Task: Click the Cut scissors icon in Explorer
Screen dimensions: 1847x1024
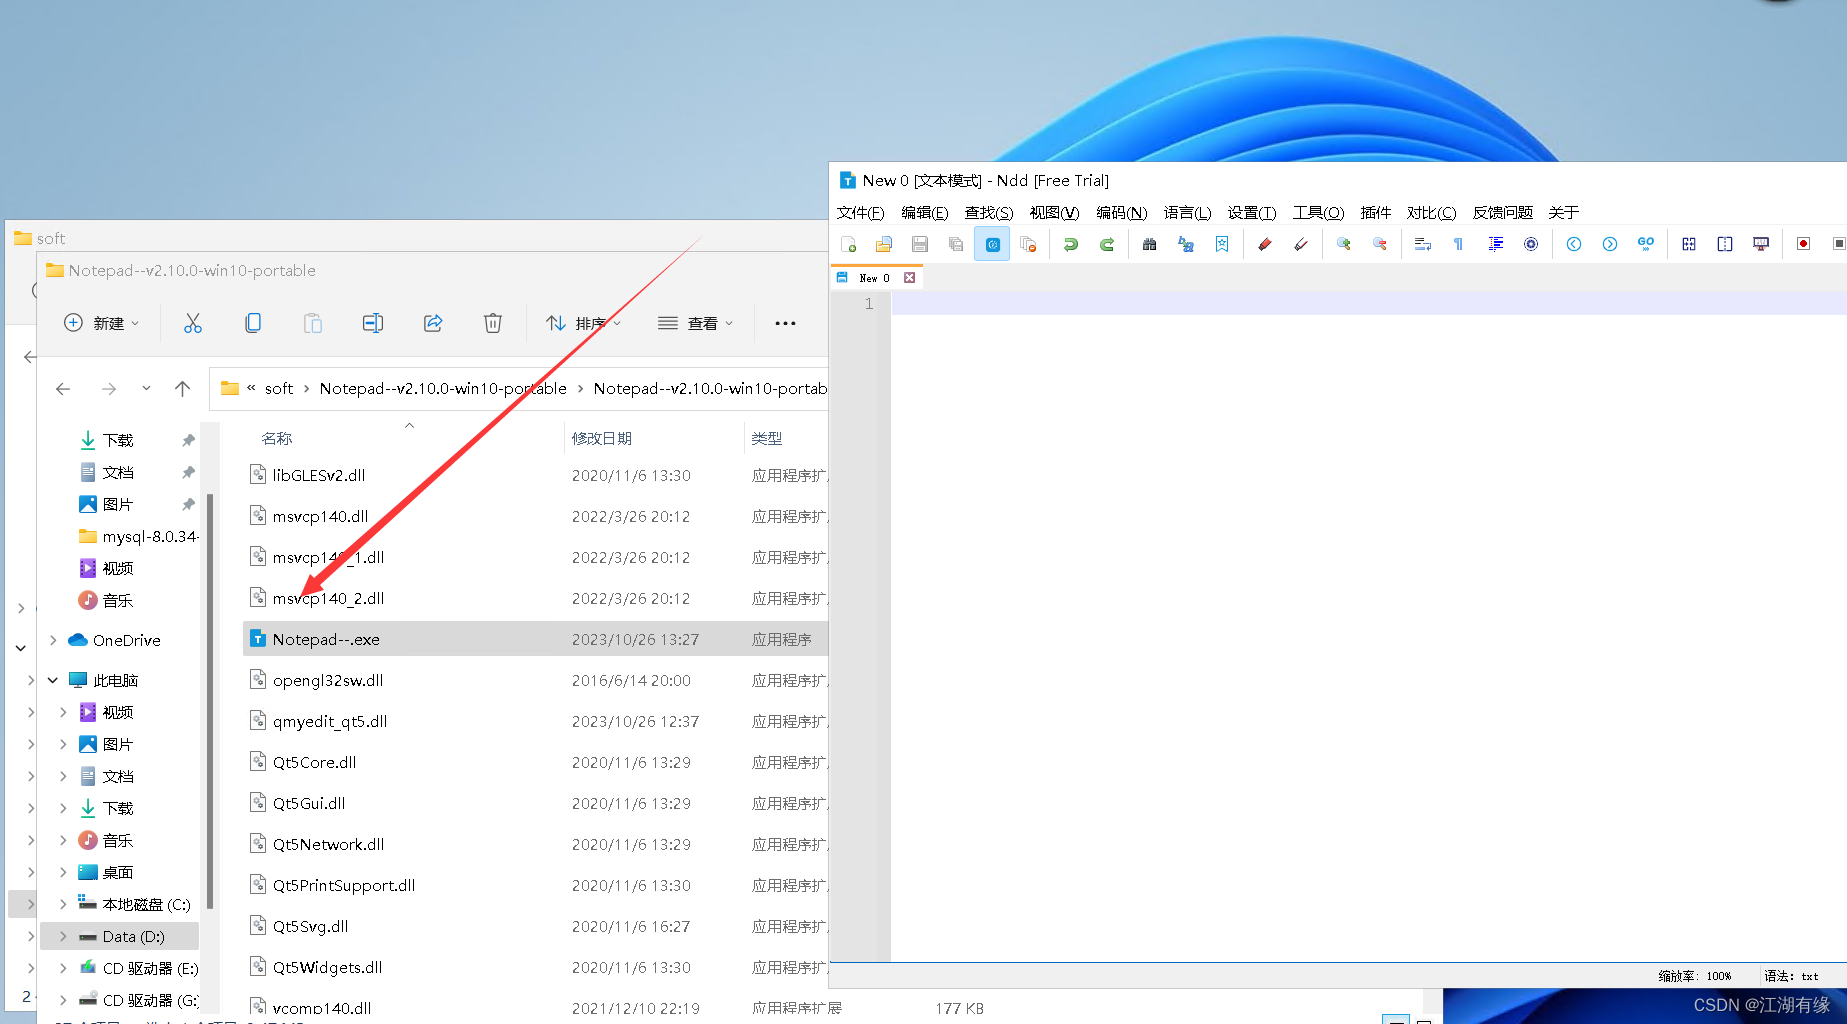Action: (x=193, y=323)
